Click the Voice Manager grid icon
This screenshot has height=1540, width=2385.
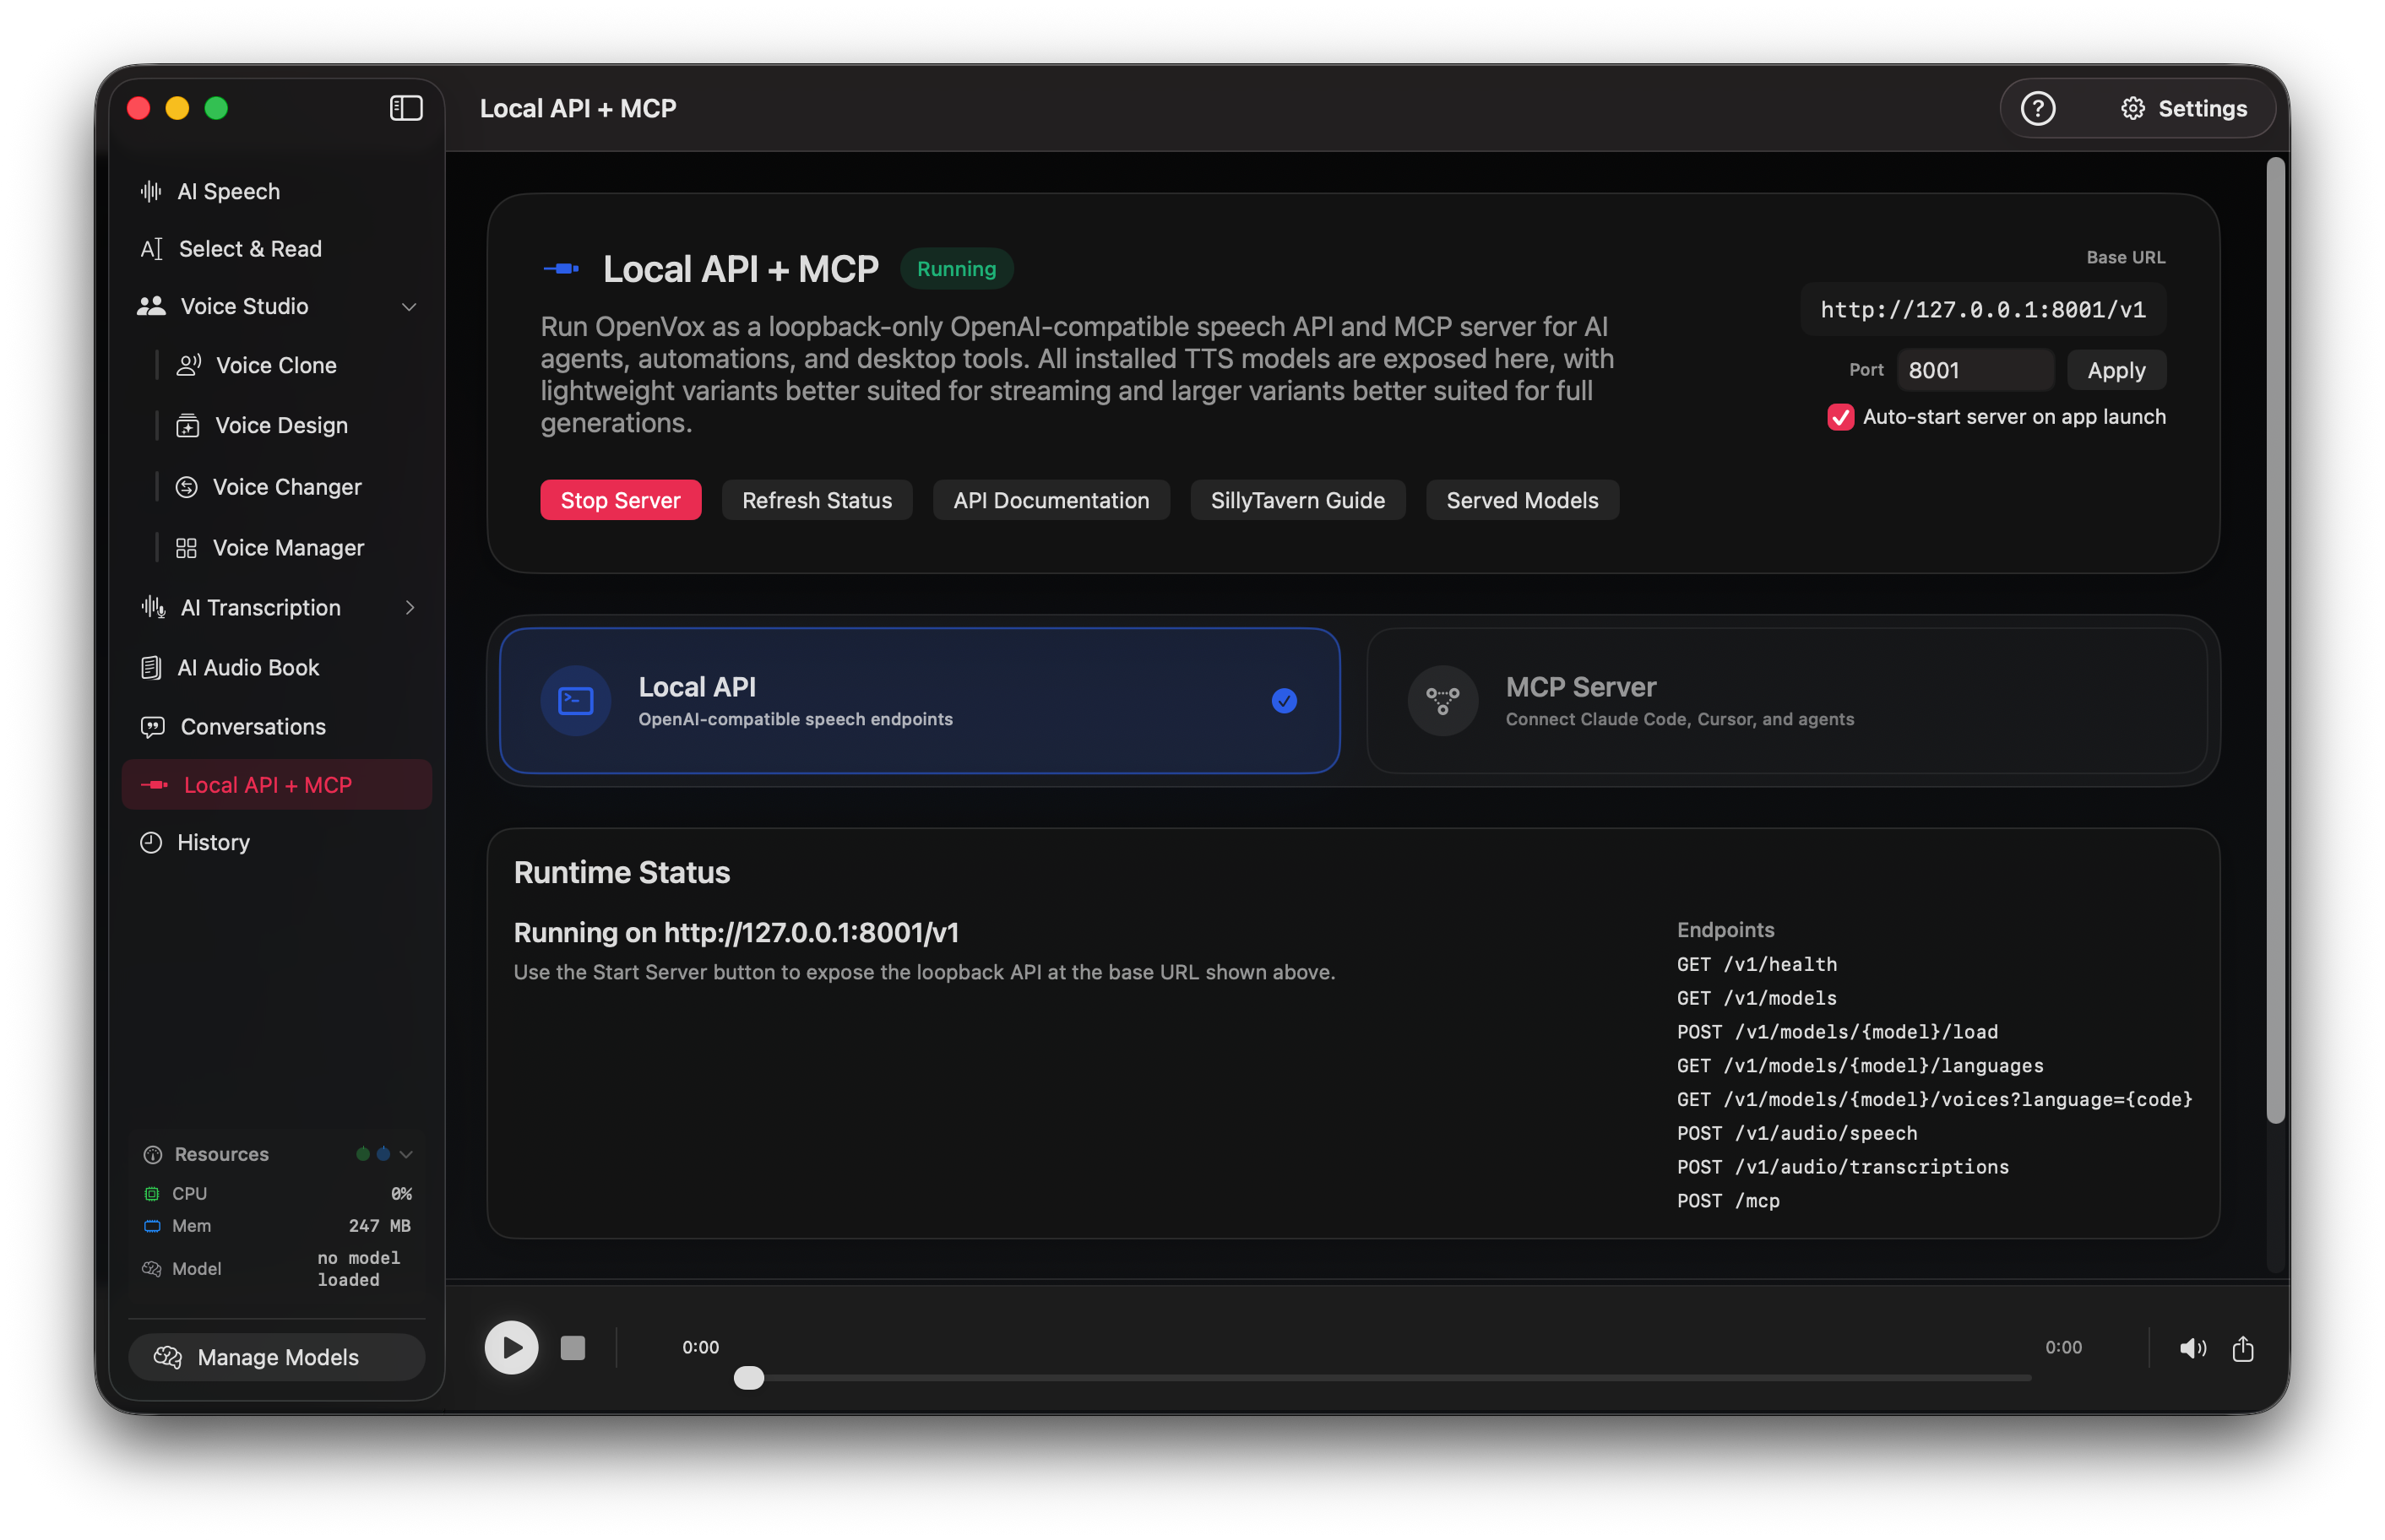point(186,548)
